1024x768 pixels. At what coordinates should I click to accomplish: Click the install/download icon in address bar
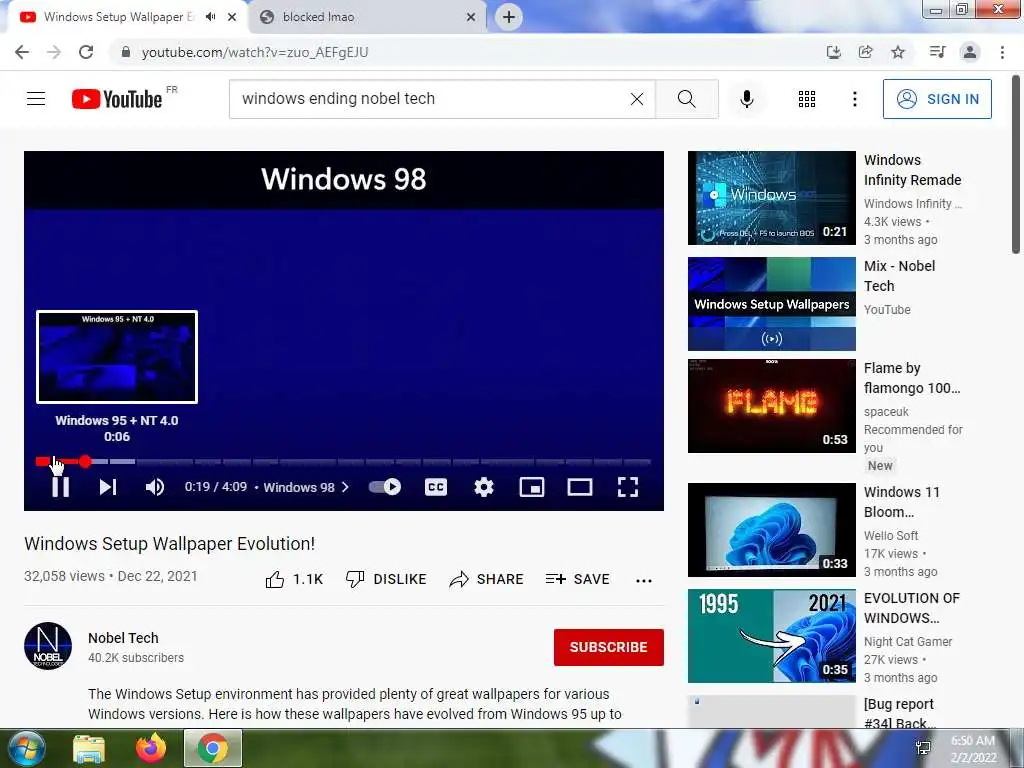(833, 52)
